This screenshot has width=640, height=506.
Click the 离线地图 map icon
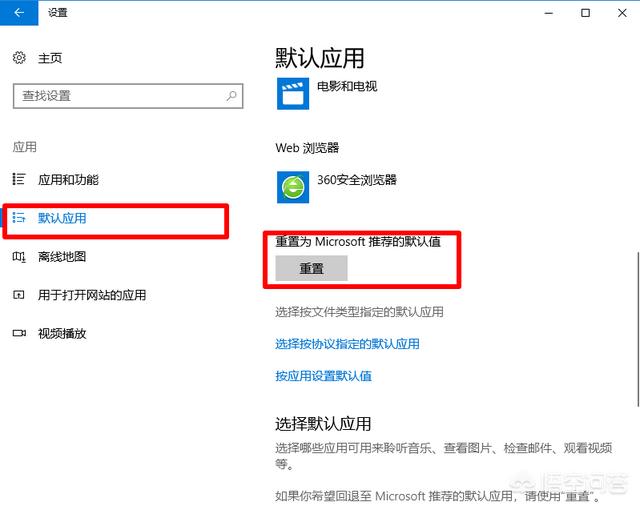click(x=18, y=257)
